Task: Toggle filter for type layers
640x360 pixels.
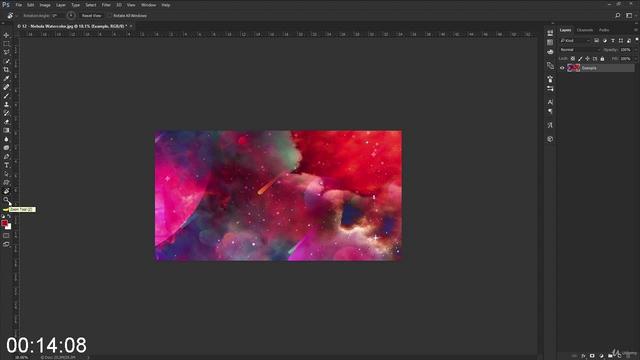Action: pos(613,40)
